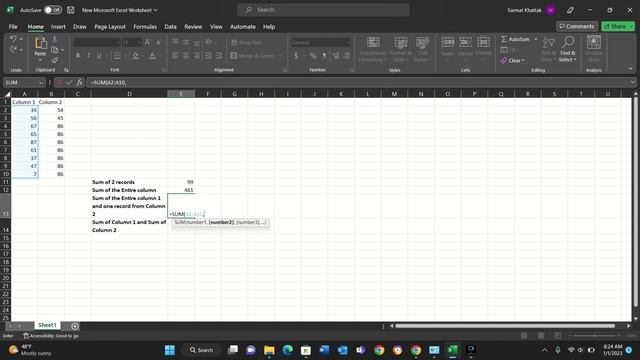
Task: Open the Merge & Center dropdown arrow
Action: tap(280, 56)
